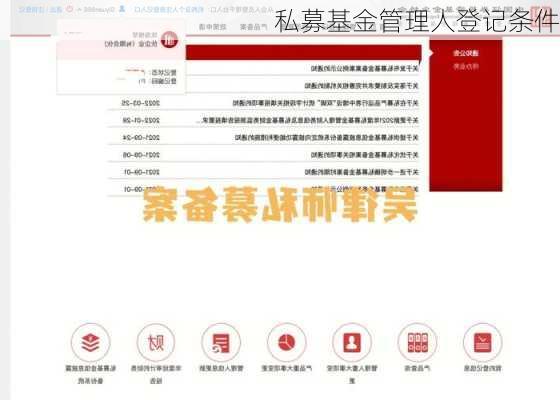Click the small round icon beside the username
The width and height of the screenshot is (560, 400).
click(70, 9)
